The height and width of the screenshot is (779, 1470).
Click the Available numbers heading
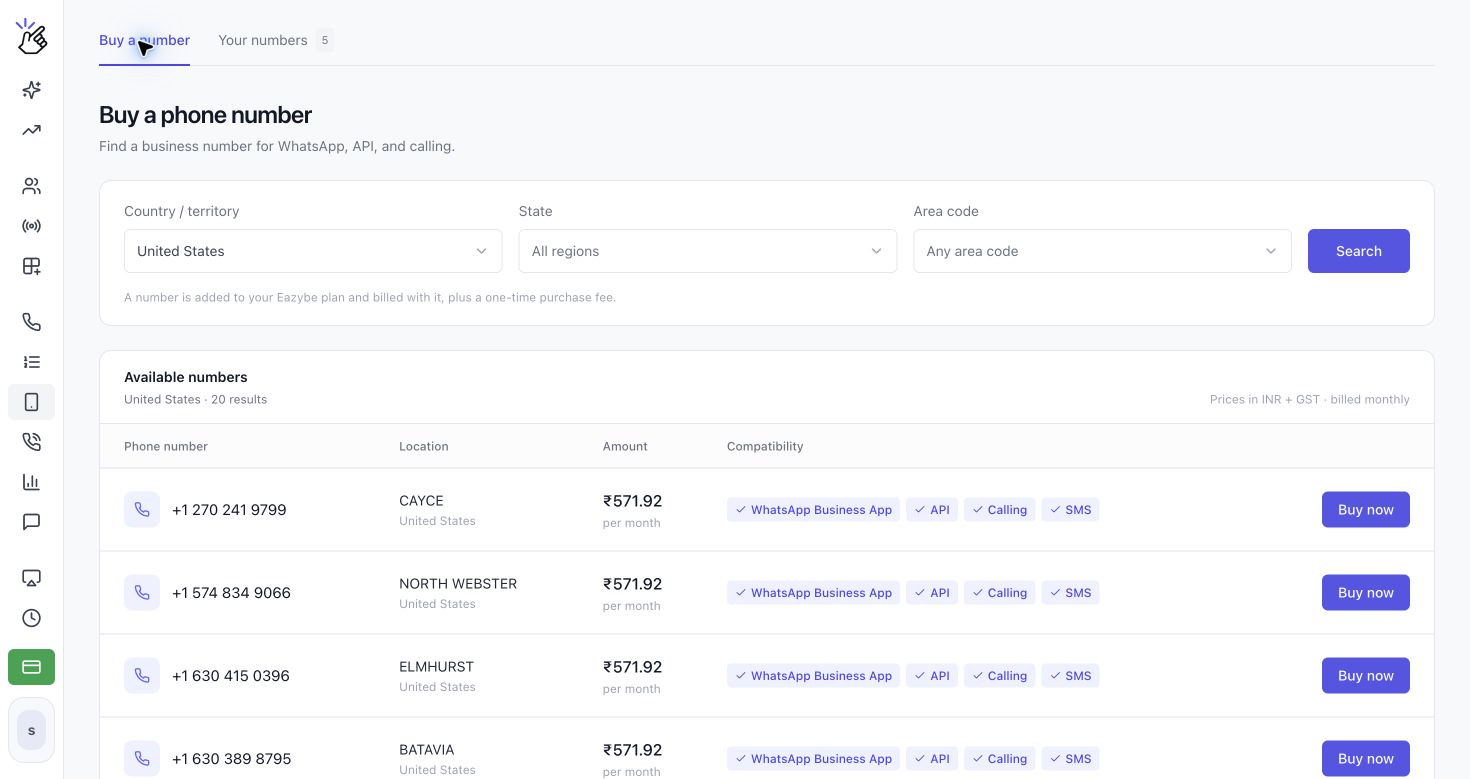point(186,377)
